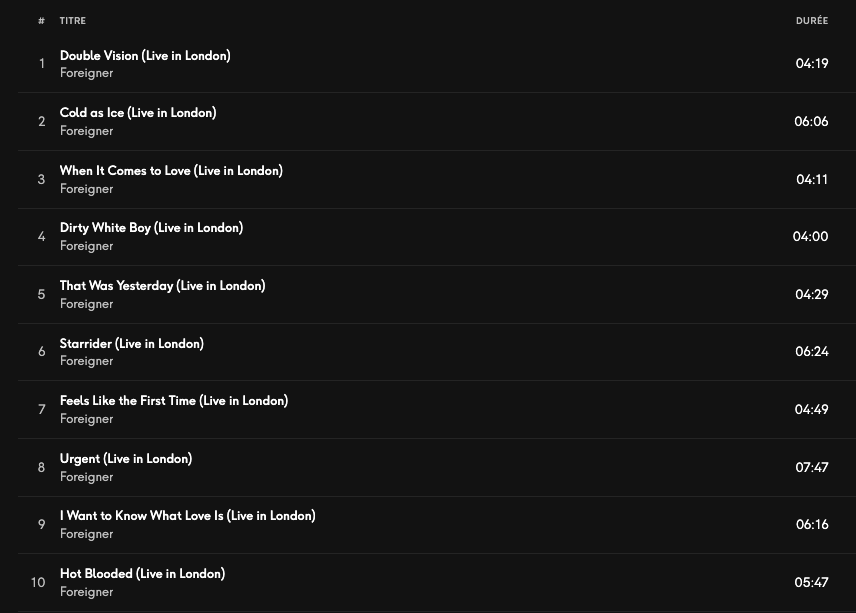Screen dimensions: 856x613
Task: Select the song Cold as Ice (Live in London)
Action: 138,113
